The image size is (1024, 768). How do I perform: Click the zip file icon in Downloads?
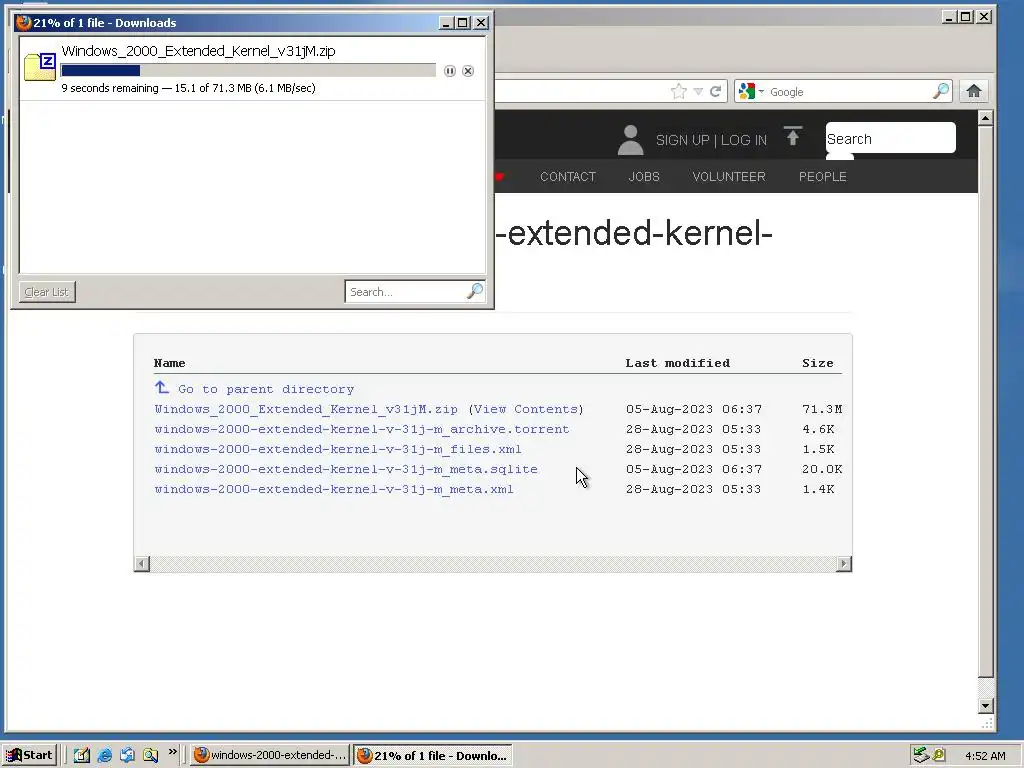[40, 67]
